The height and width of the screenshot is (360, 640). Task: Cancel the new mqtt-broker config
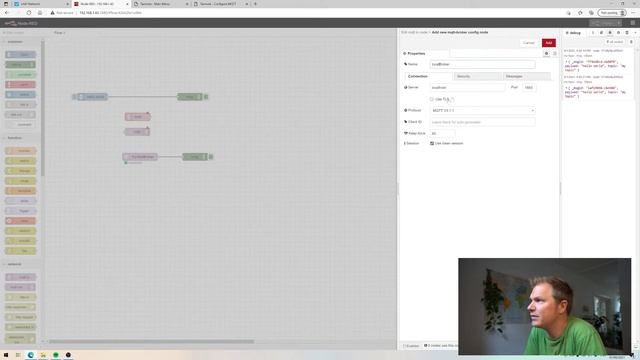(529, 43)
